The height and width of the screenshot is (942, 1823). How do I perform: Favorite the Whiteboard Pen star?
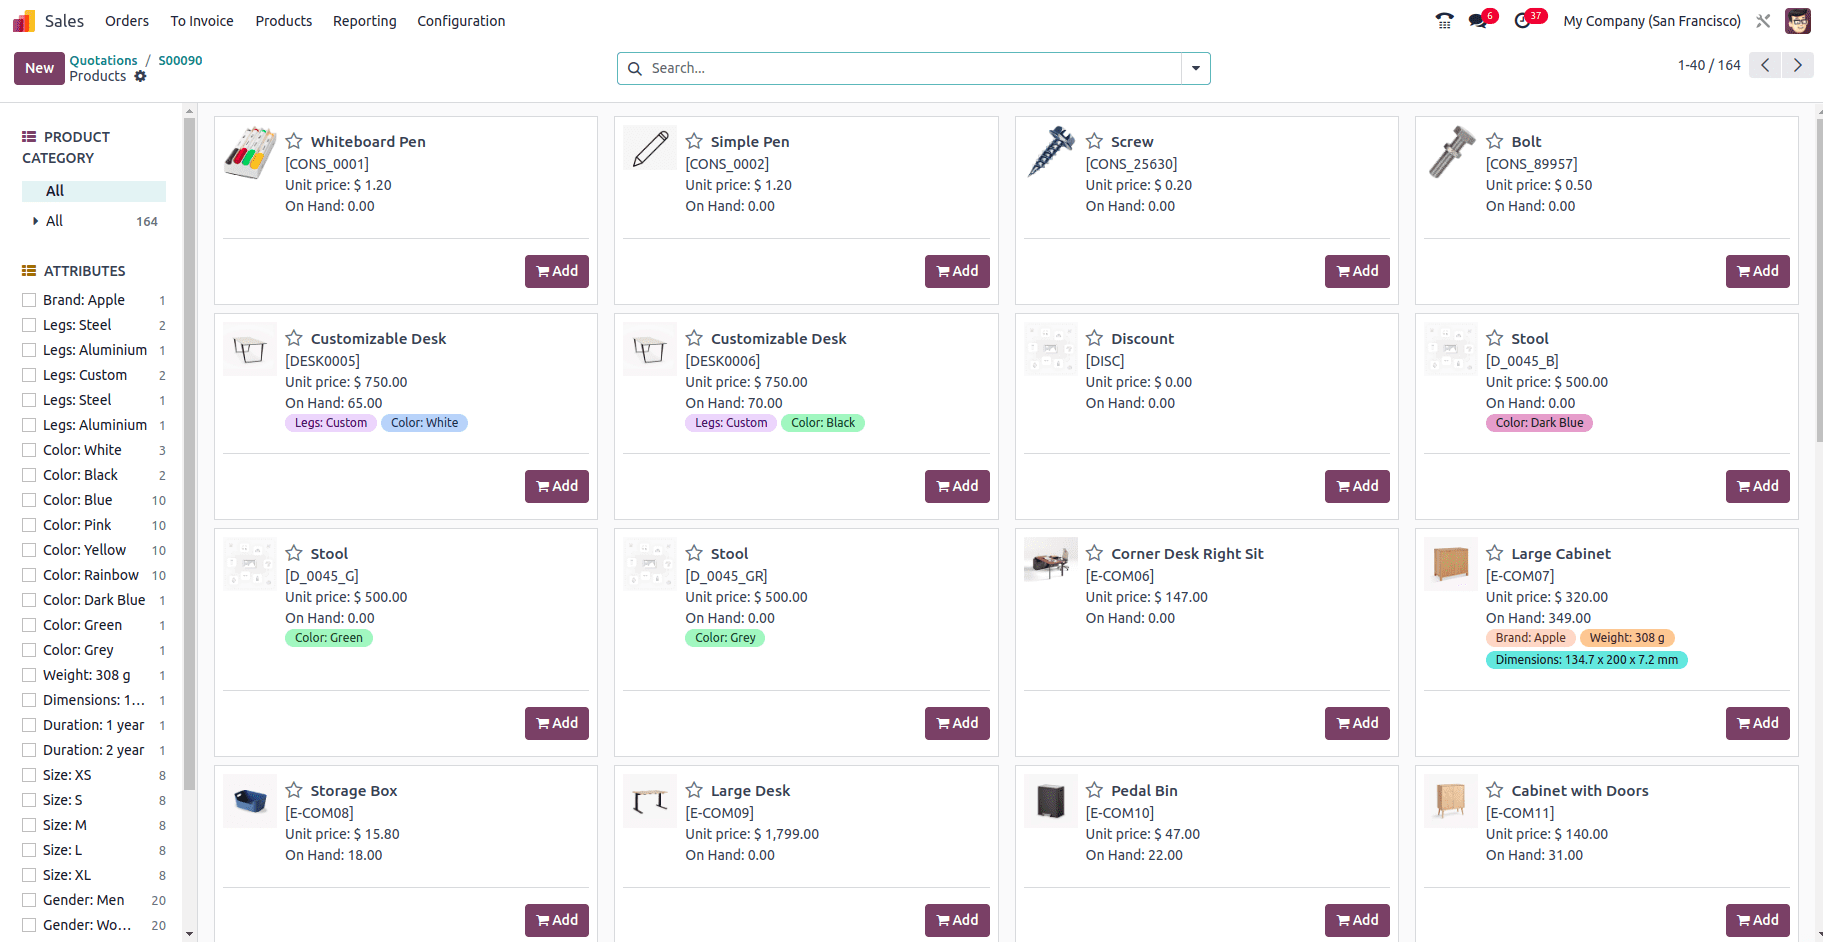point(294,141)
